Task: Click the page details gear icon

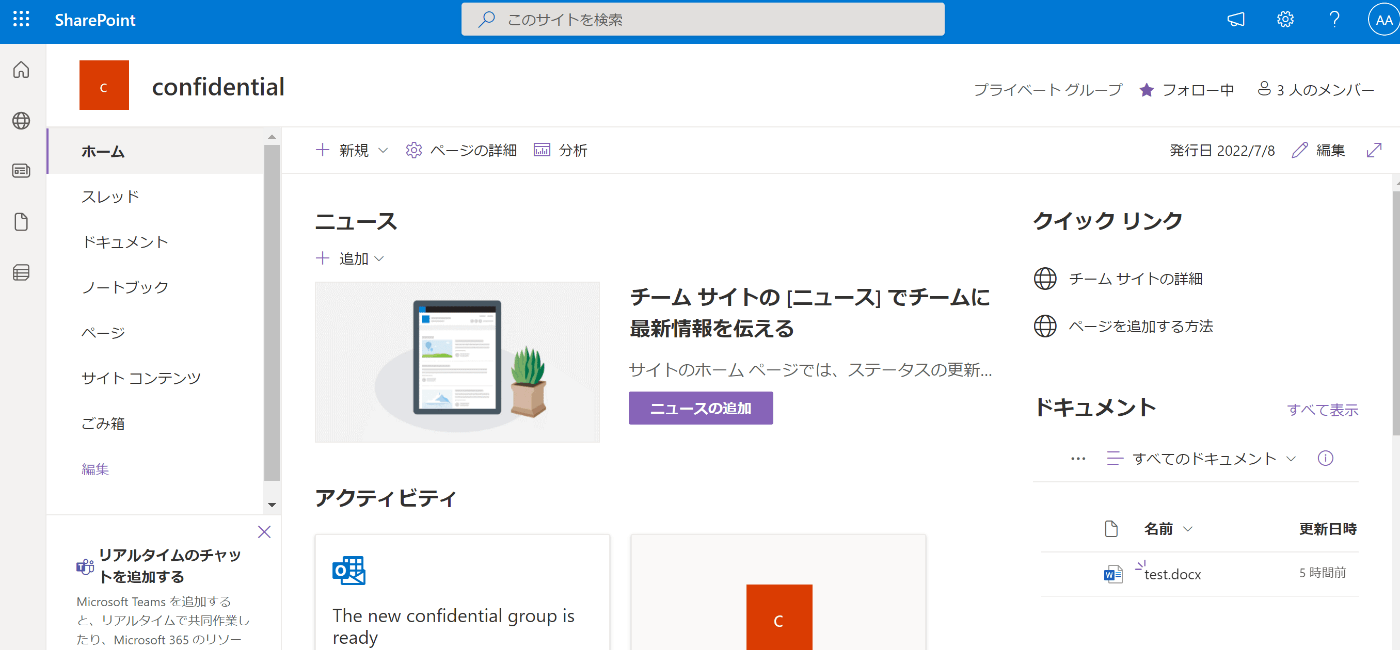Action: pyautogui.click(x=414, y=150)
